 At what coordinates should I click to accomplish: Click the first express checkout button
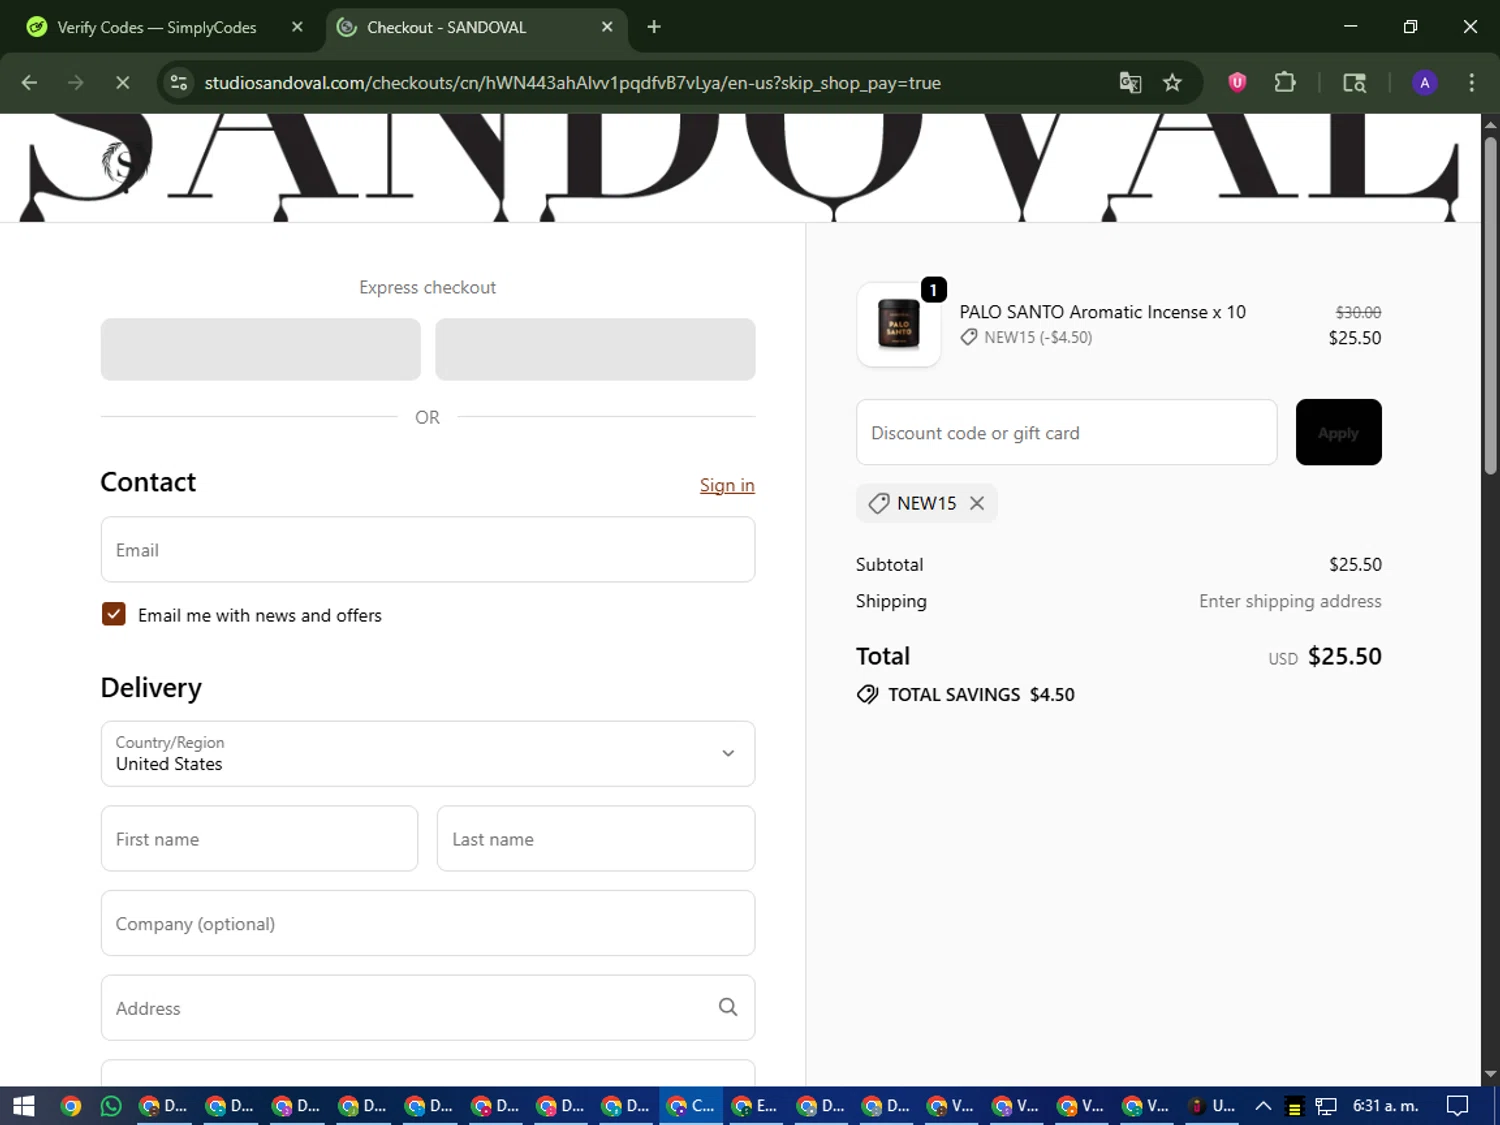point(260,349)
